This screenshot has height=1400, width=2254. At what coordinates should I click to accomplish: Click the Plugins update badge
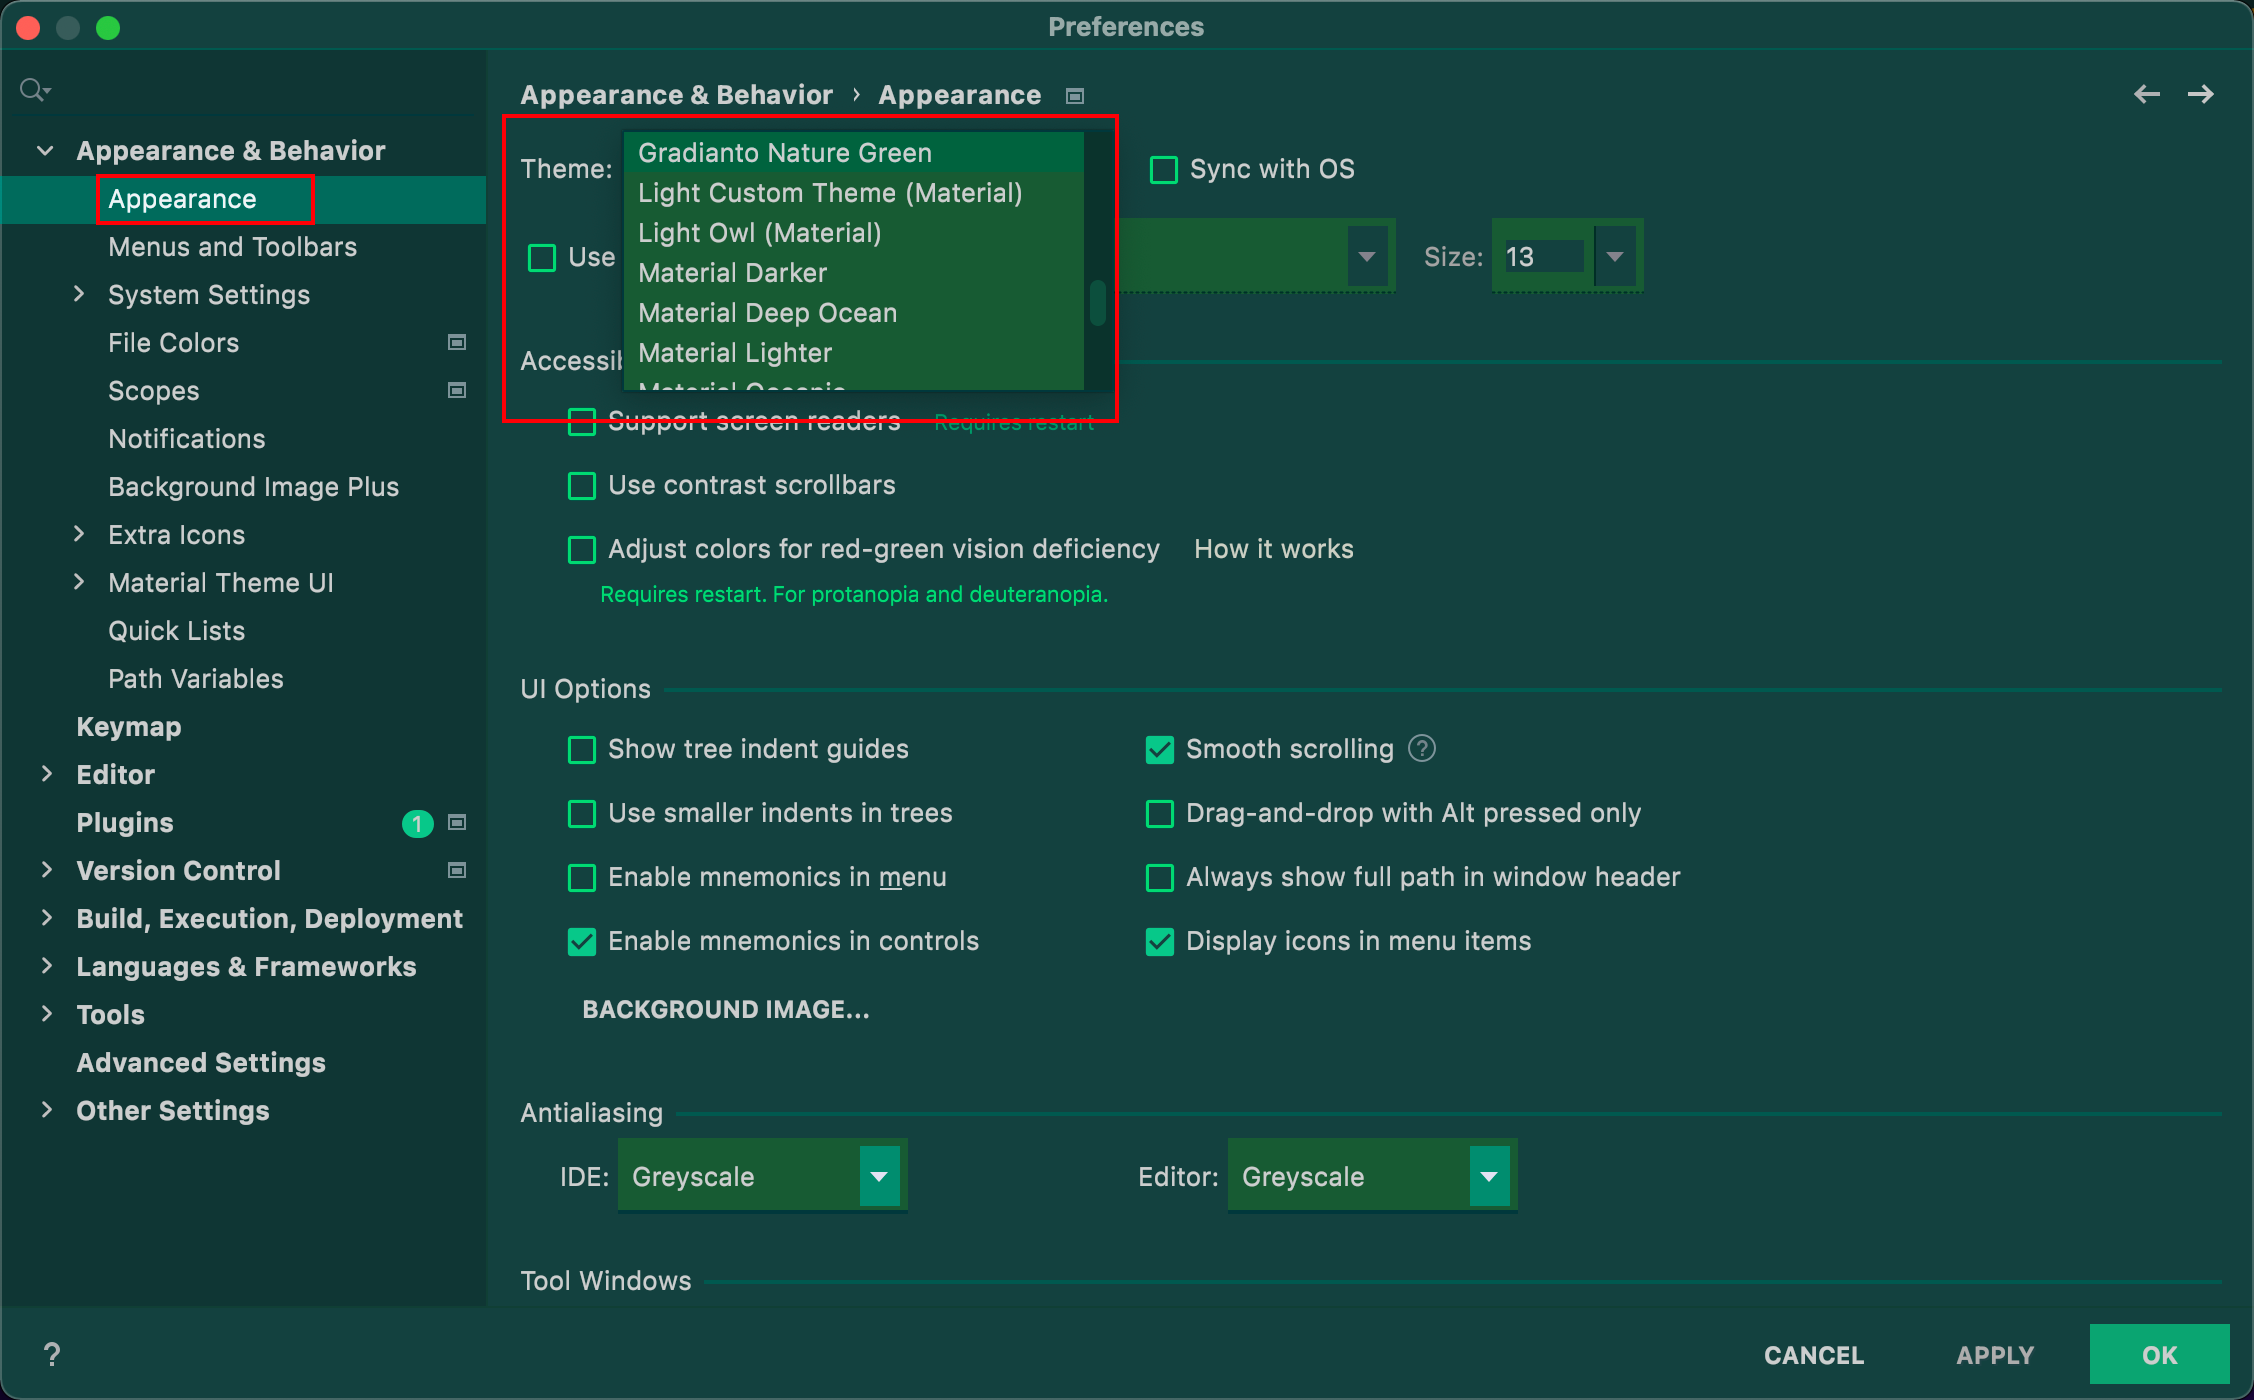click(x=417, y=823)
